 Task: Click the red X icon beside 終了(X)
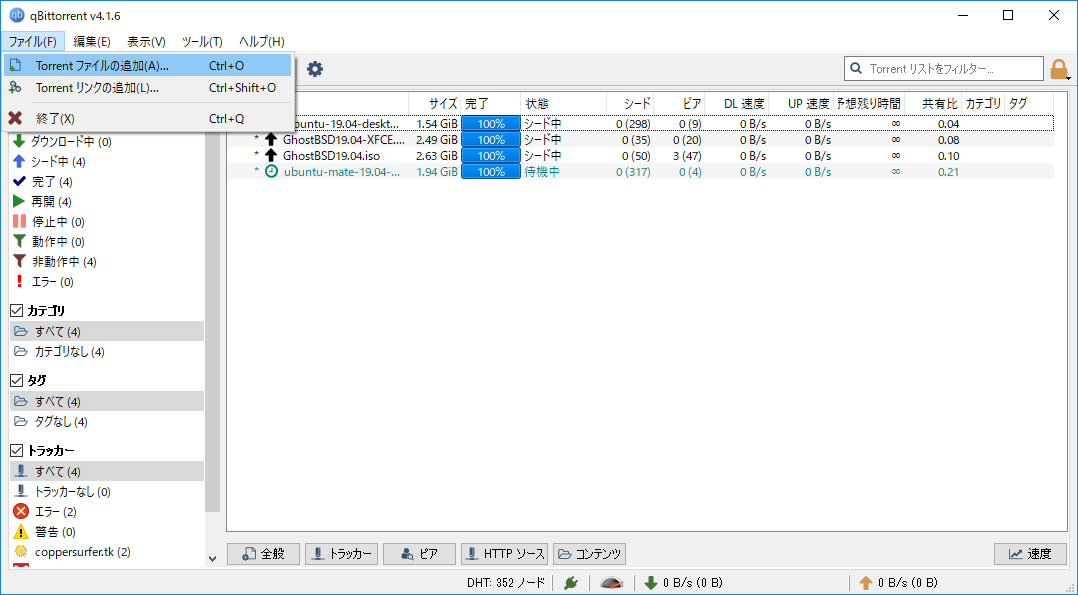[x=15, y=118]
